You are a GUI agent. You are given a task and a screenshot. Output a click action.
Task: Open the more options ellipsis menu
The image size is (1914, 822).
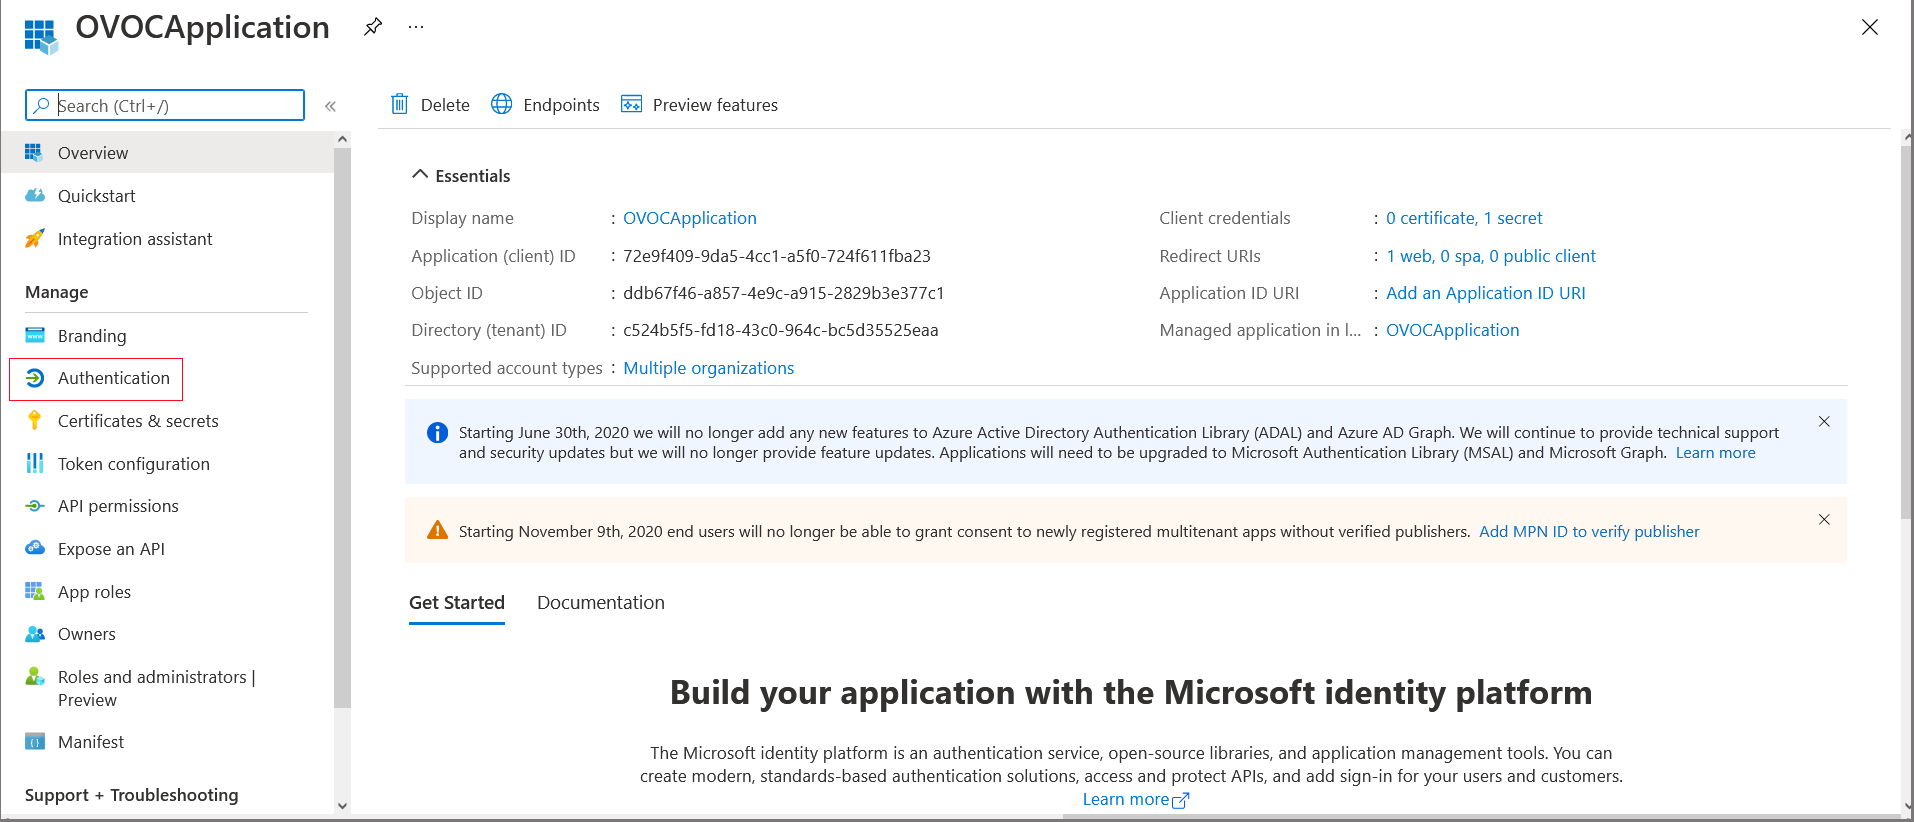[416, 27]
